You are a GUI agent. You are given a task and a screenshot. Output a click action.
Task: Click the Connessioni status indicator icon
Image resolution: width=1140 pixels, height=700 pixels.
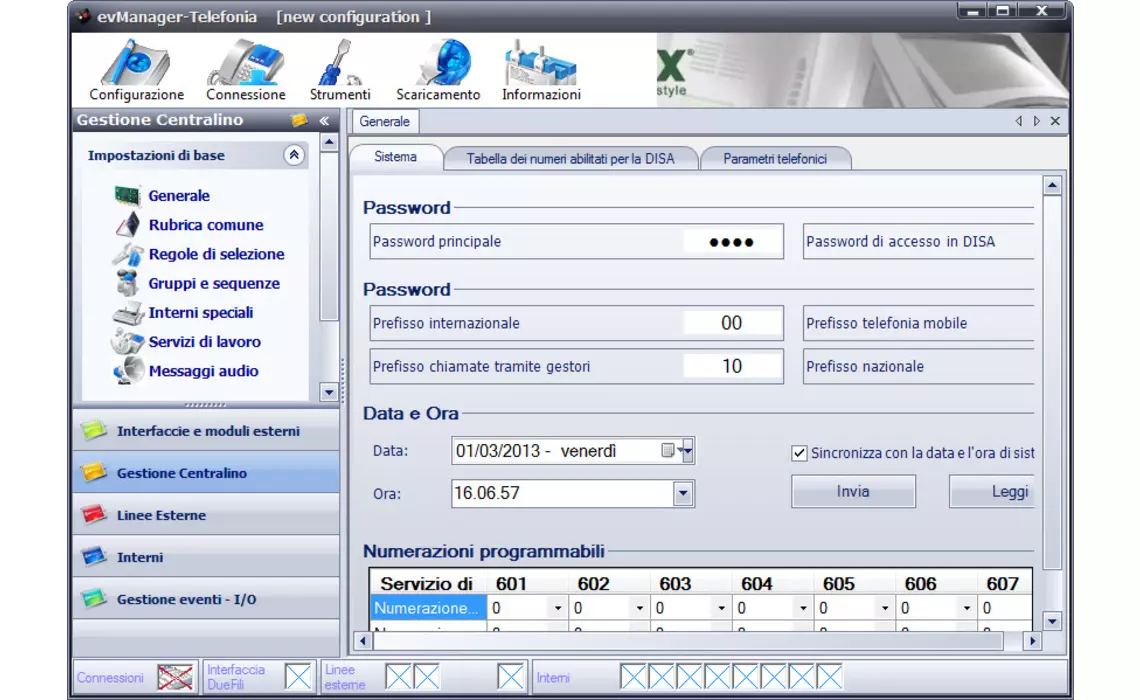click(x=175, y=677)
